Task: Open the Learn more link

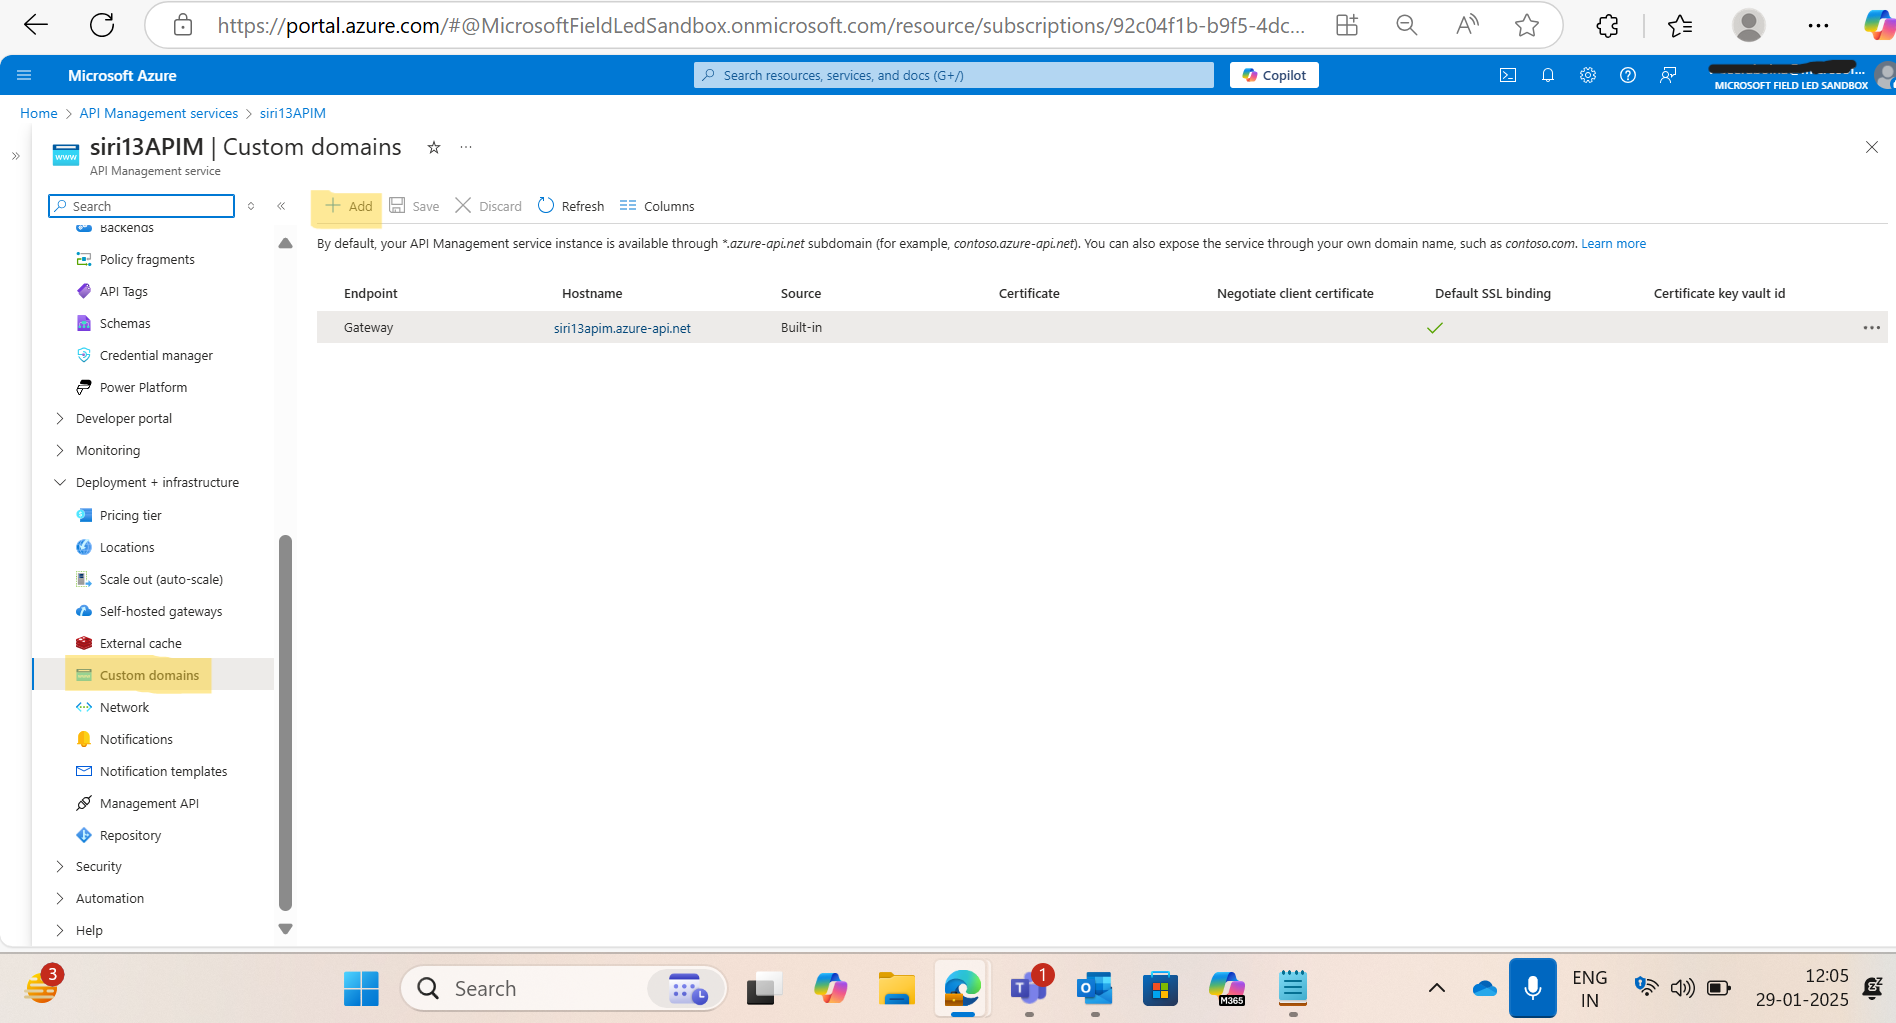Action: tap(1613, 243)
